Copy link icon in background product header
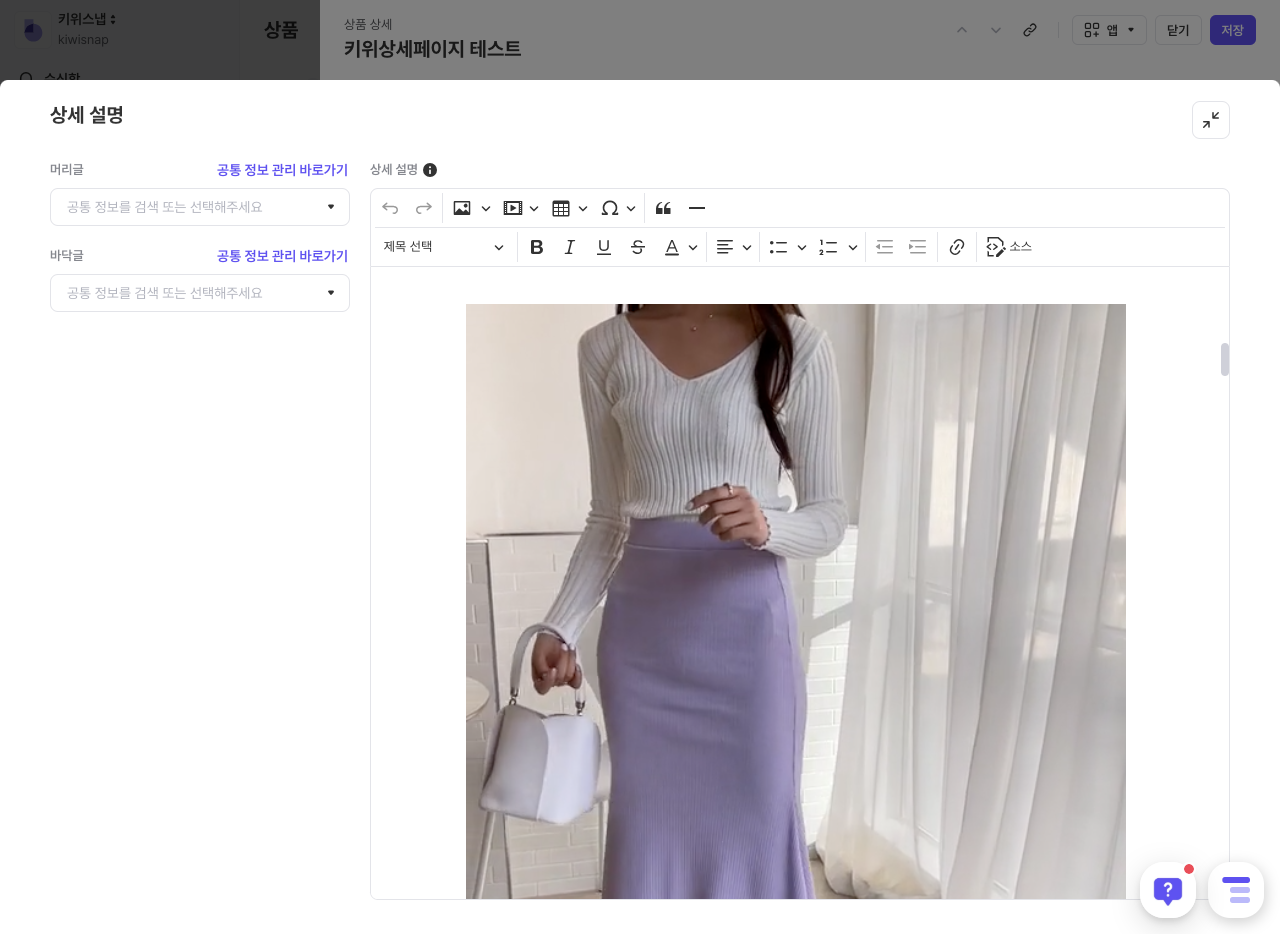 1030,30
